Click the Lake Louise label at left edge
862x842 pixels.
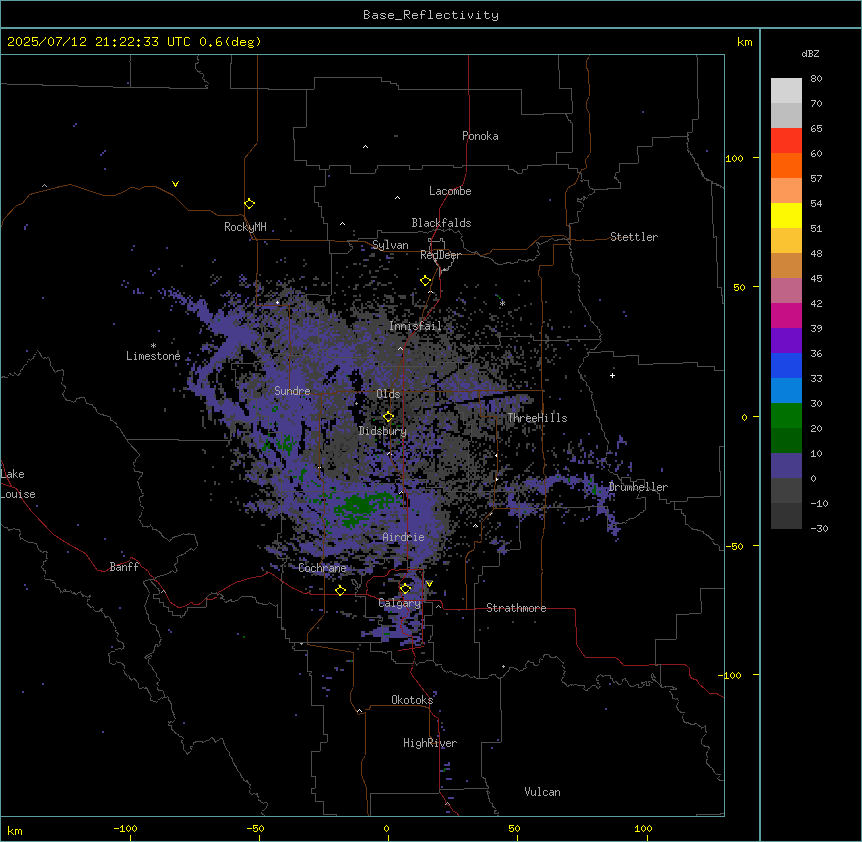coord(18,484)
